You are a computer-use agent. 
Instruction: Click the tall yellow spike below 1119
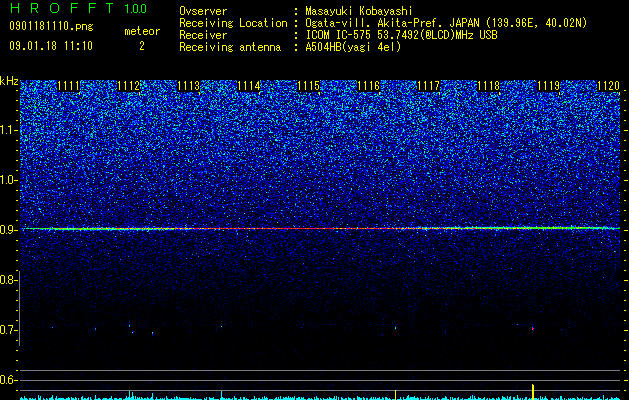click(x=533, y=392)
